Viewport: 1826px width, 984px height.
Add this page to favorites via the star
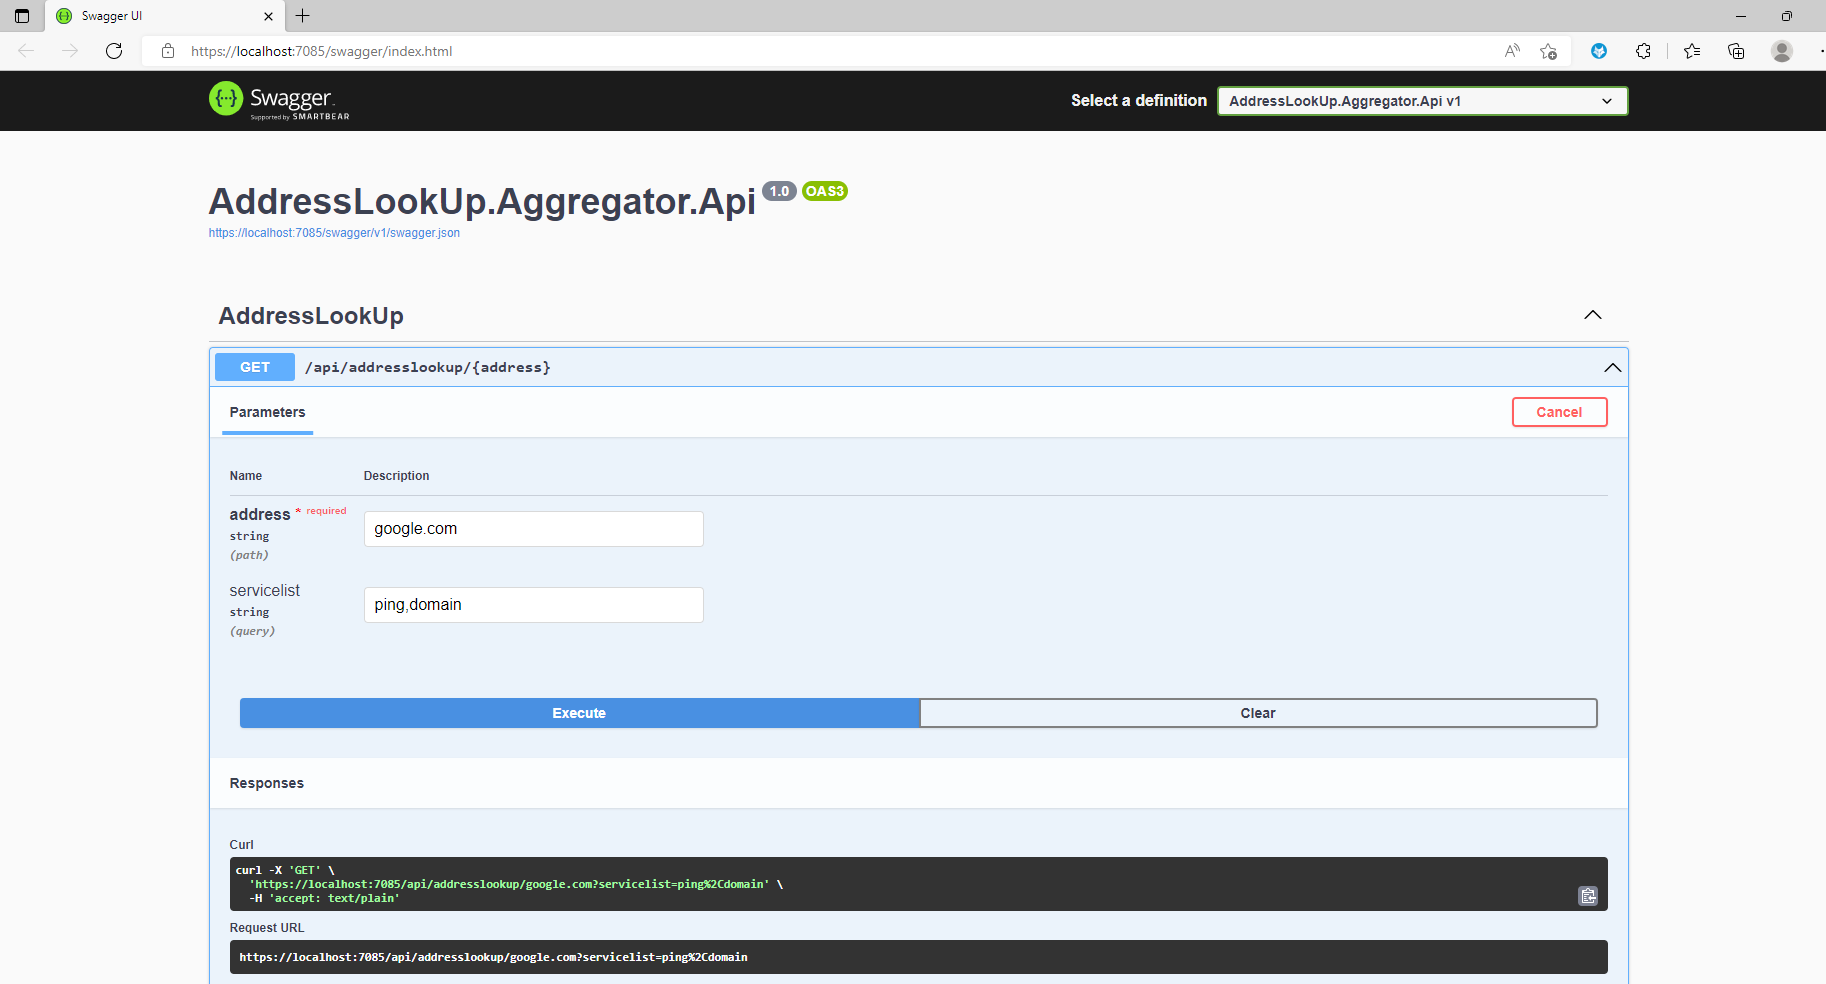(x=1549, y=51)
